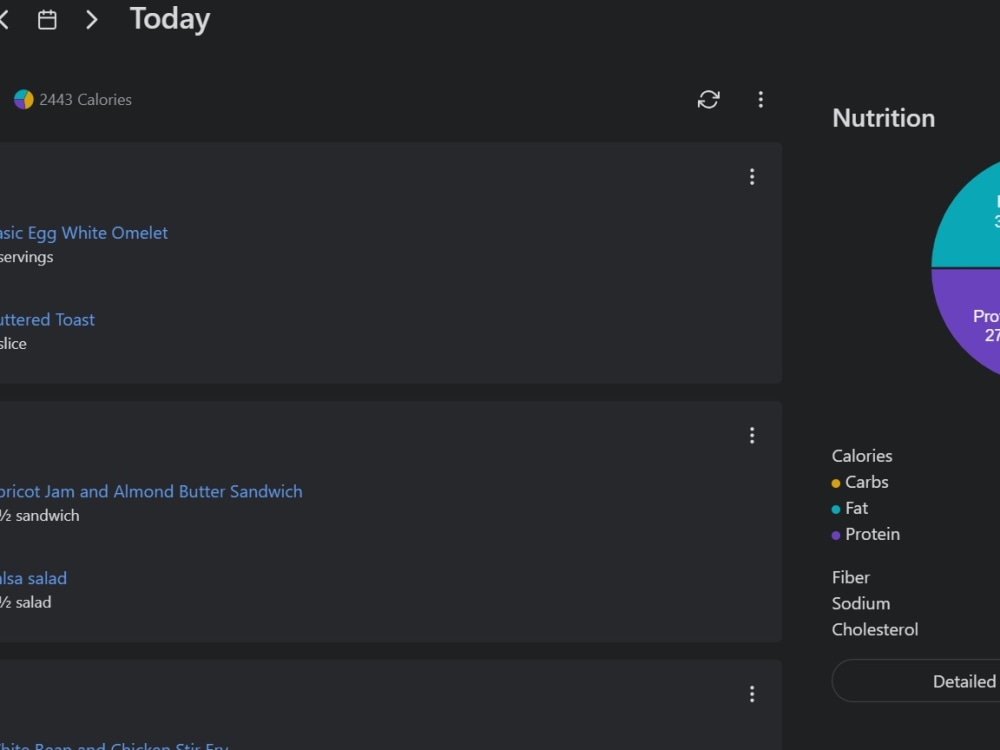Click the purple Protein color dot
The width and height of the screenshot is (1000, 750).
[836, 536]
